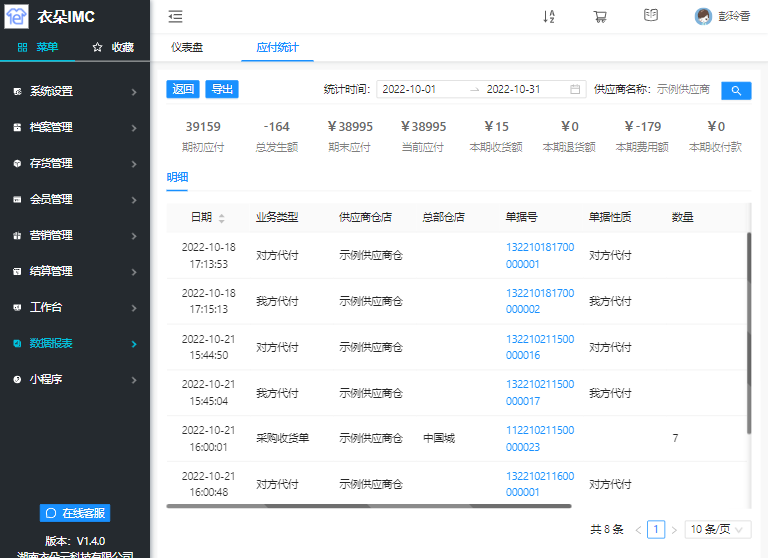Sort the table by 日期 column arrows
The width and height of the screenshot is (768, 558).
pos(221,218)
